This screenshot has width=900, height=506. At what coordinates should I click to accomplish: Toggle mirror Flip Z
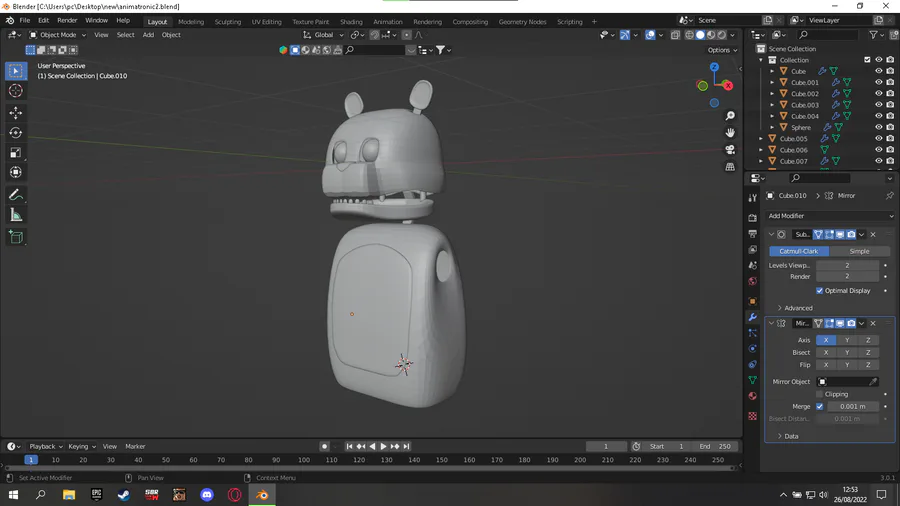point(868,365)
